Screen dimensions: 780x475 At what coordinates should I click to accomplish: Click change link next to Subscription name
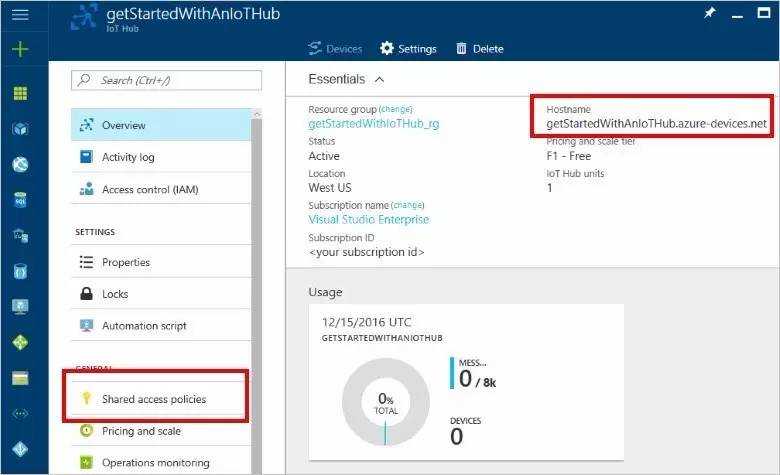tap(407, 205)
